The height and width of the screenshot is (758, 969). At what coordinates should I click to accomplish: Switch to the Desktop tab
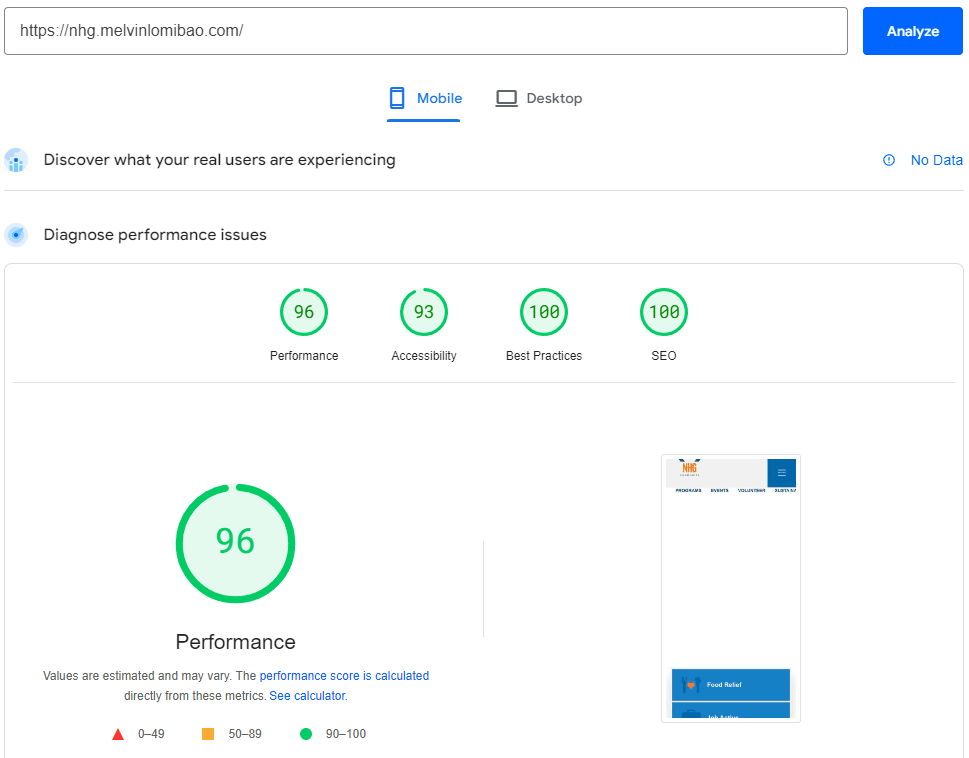click(x=539, y=98)
